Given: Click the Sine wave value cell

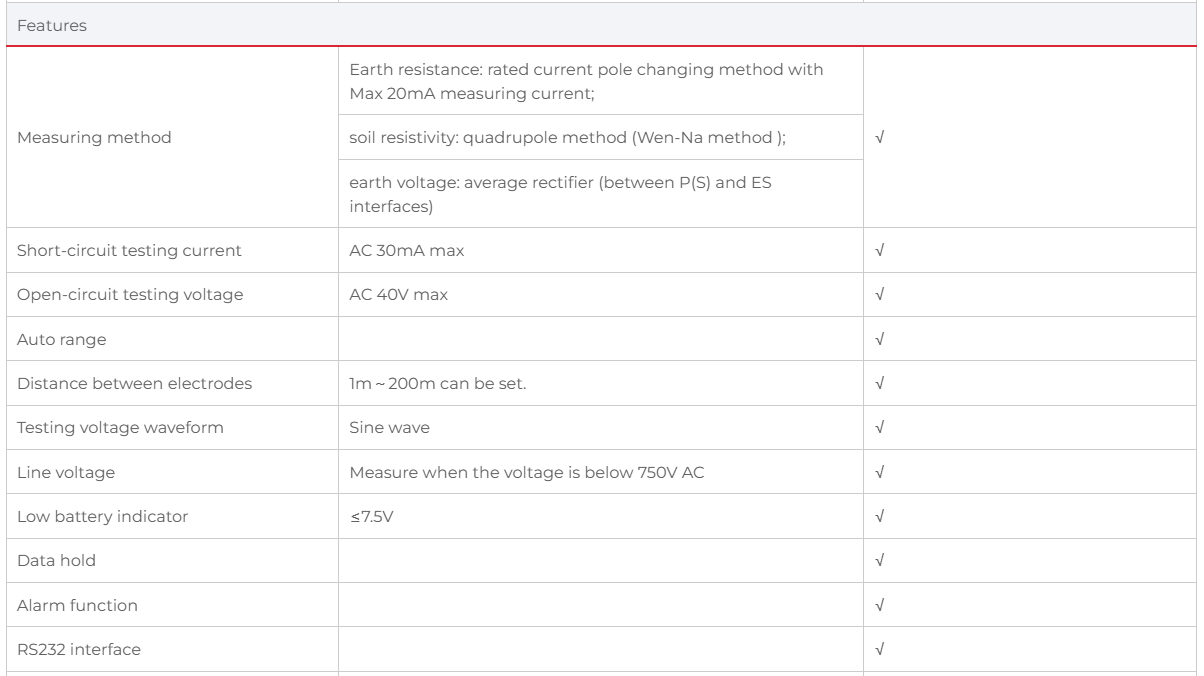Looking at the screenshot, I should (x=600, y=428).
